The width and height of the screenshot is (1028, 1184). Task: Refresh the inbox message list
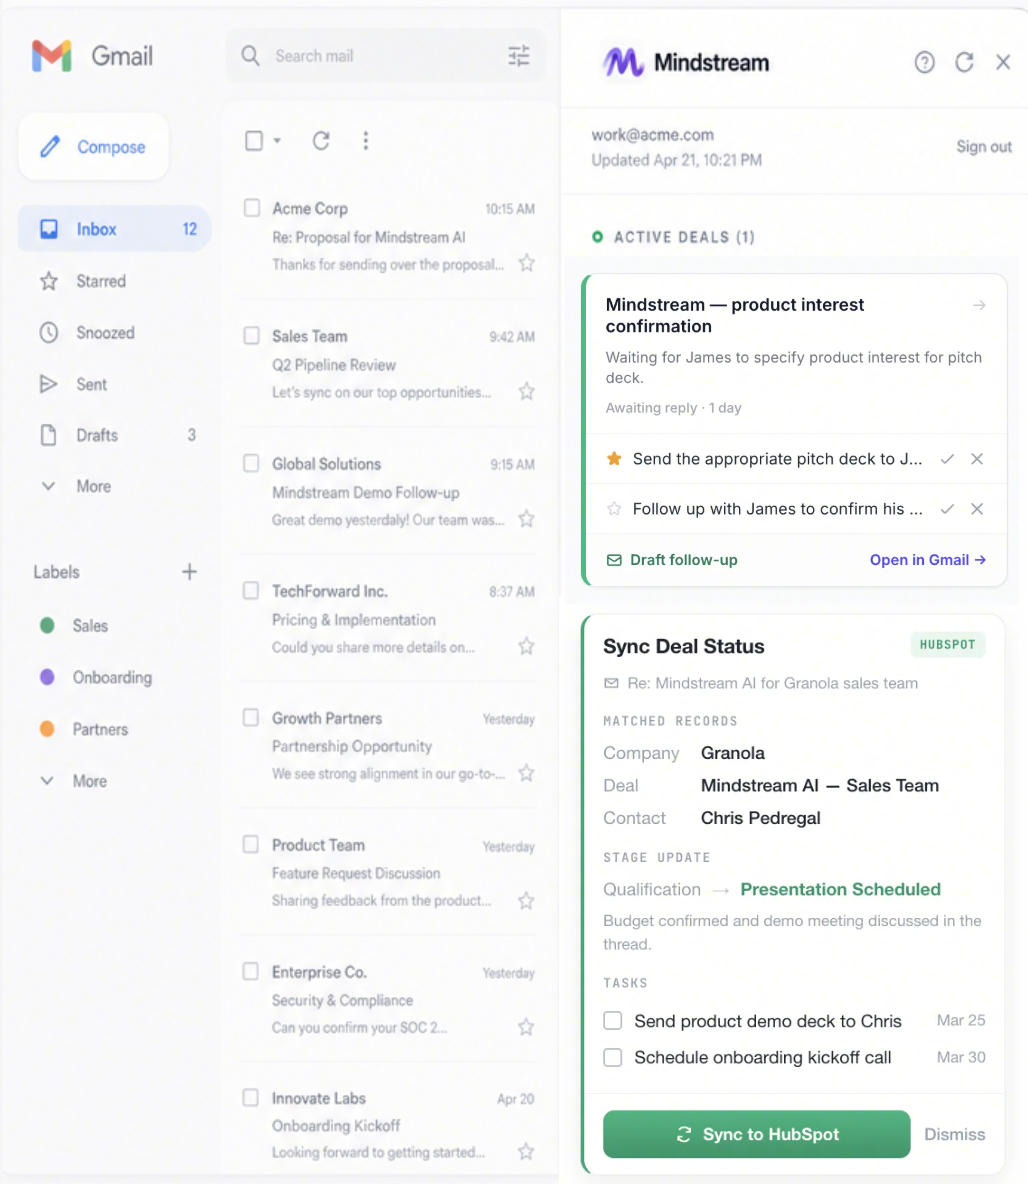coord(321,140)
